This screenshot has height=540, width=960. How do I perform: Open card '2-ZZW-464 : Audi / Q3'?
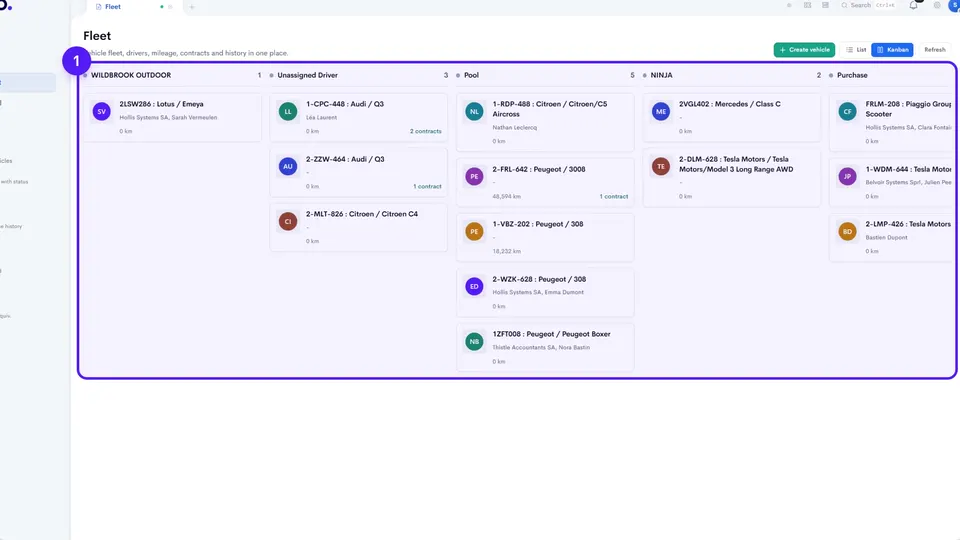[x=359, y=172]
